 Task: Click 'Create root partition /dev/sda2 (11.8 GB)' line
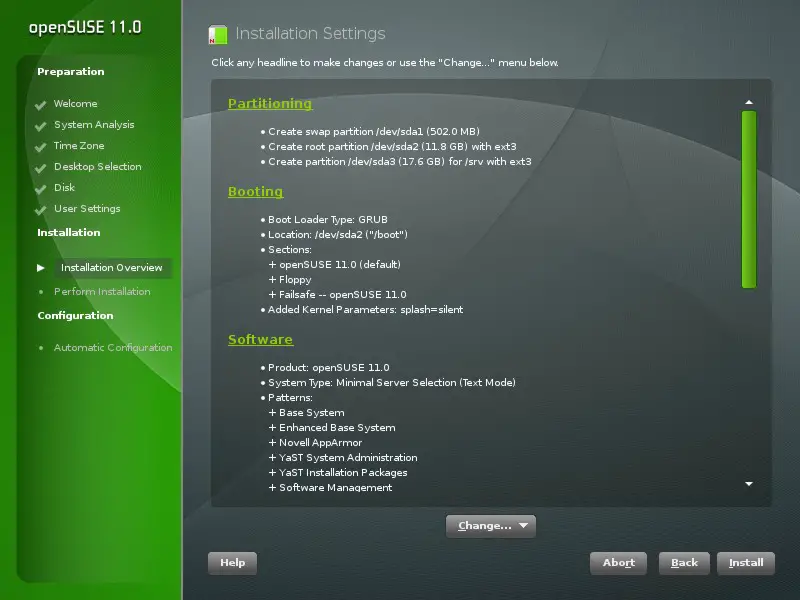[392, 147]
